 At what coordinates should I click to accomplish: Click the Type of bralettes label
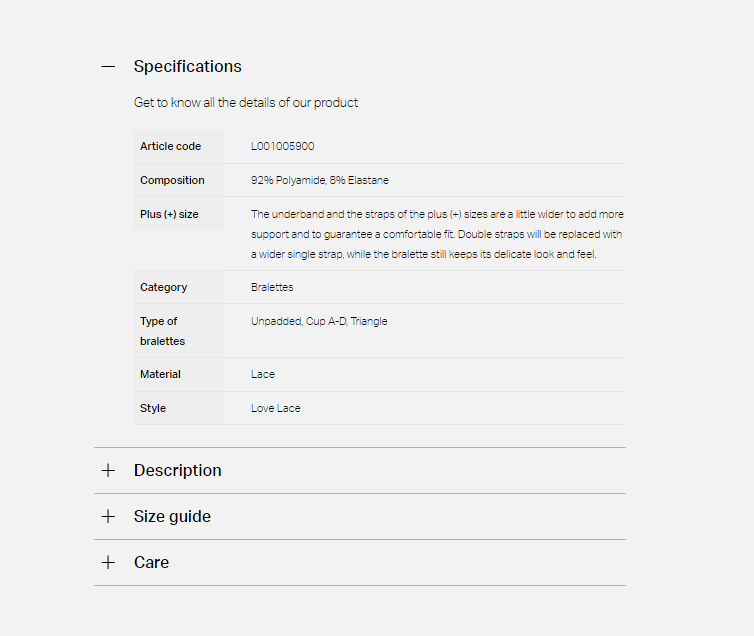point(163,331)
